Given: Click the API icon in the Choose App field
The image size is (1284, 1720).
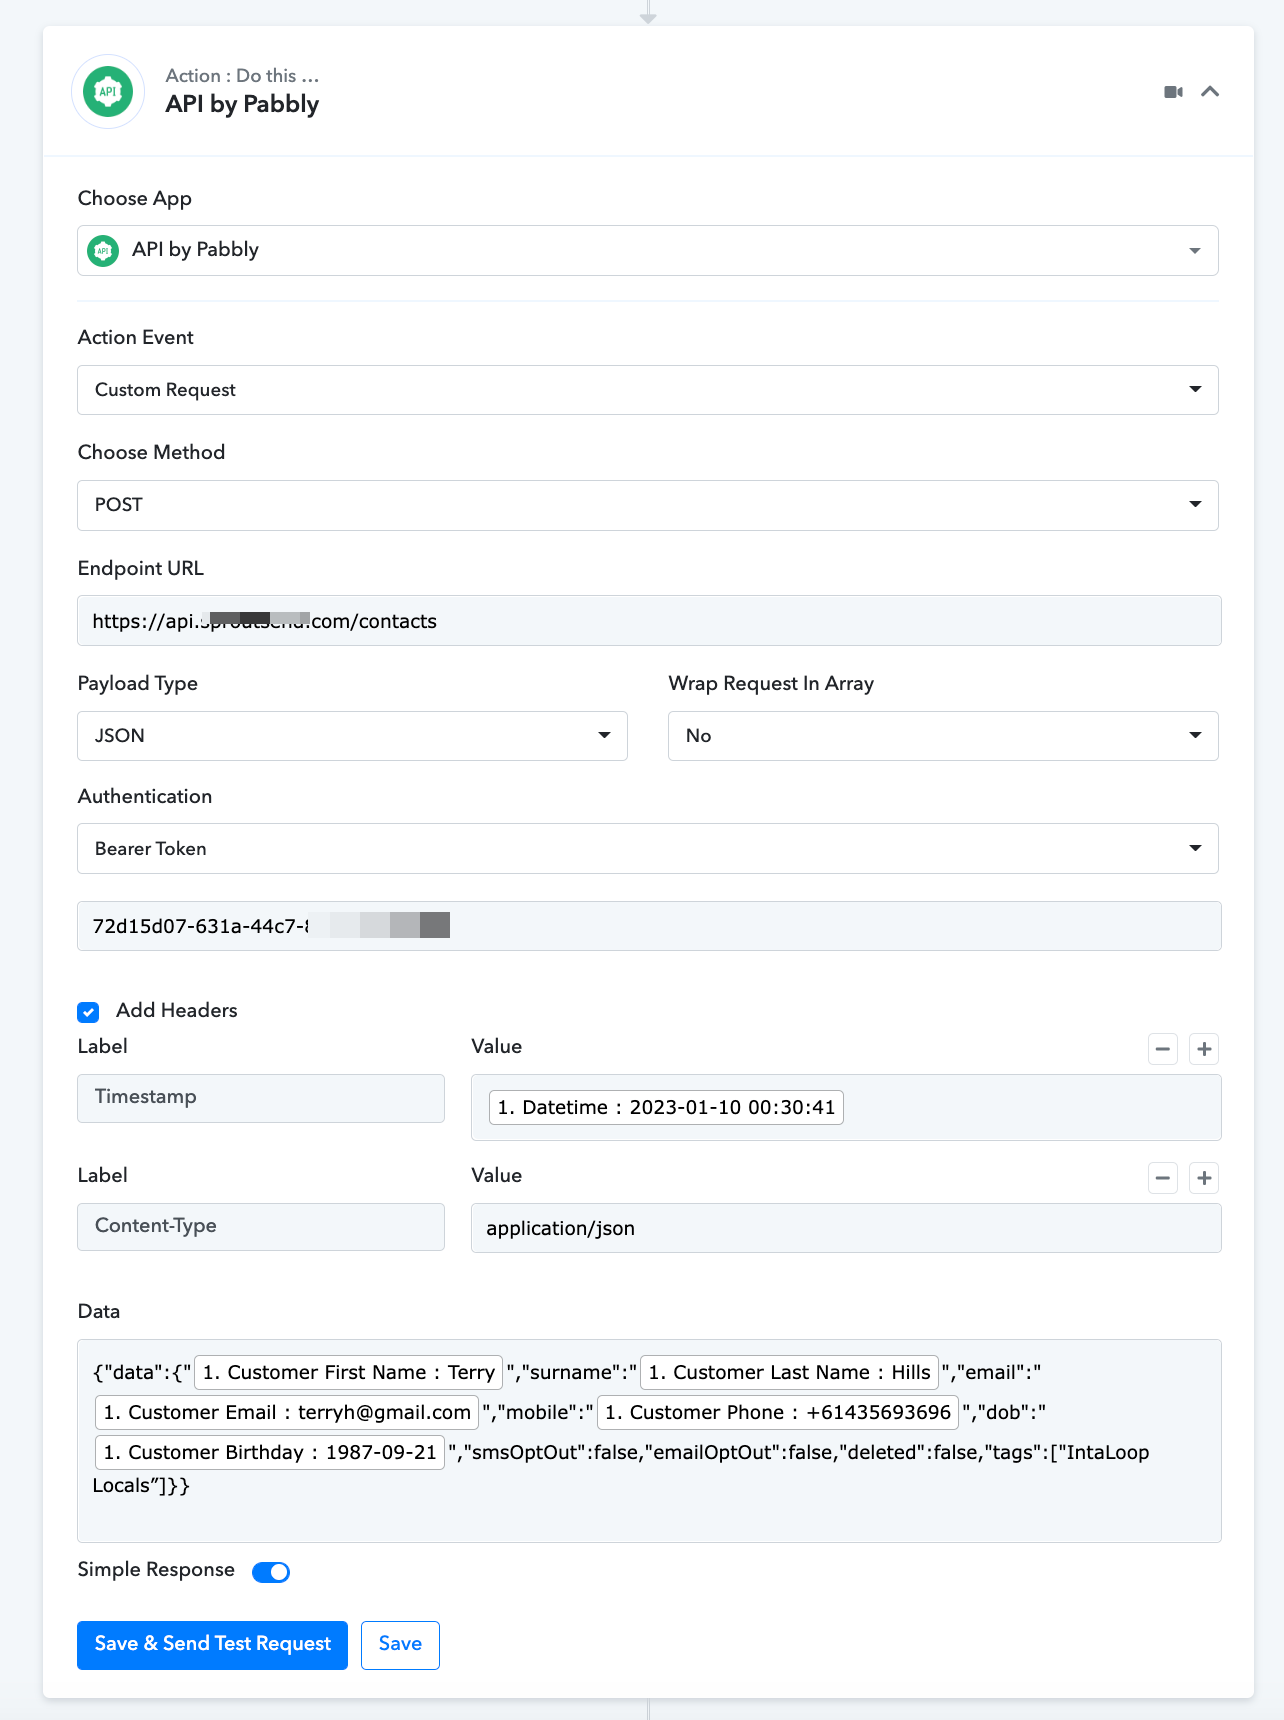Looking at the screenshot, I should click(103, 251).
